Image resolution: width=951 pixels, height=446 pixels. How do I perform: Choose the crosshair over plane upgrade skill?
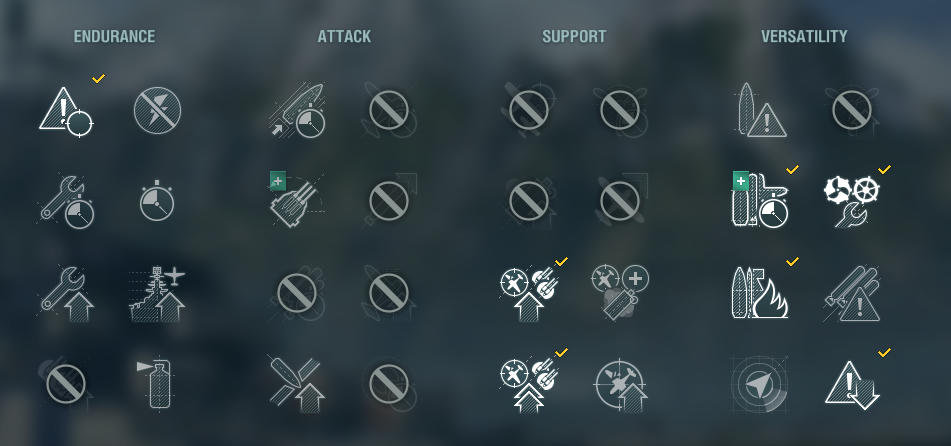(x=620, y=385)
